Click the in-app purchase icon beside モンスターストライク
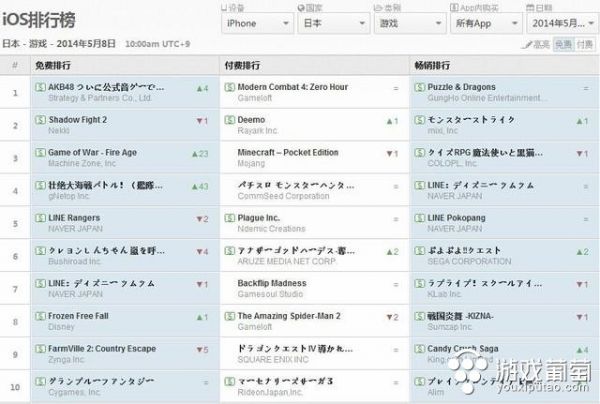Viewport: 600px width, 404px height. click(x=420, y=120)
